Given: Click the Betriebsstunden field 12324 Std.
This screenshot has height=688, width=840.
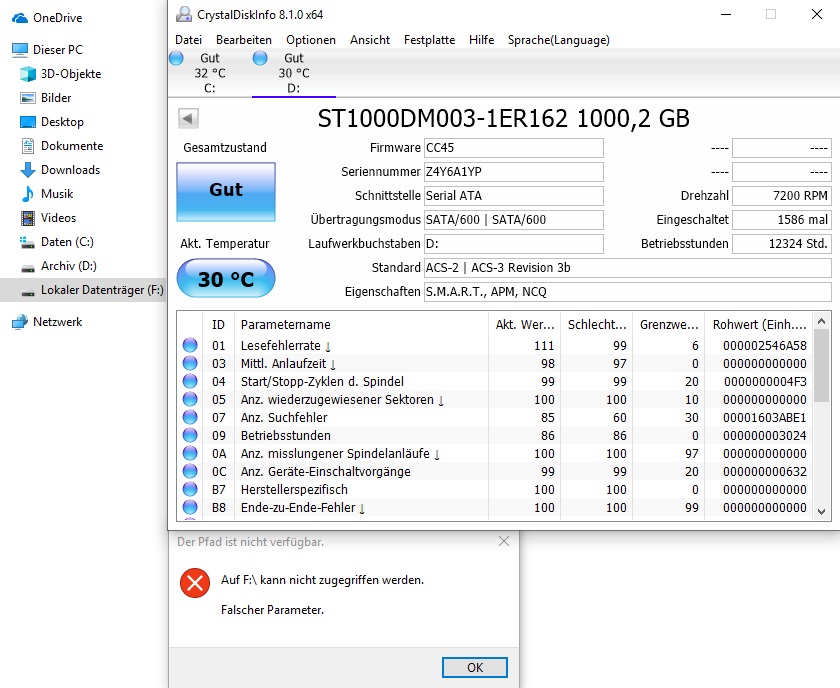Looking at the screenshot, I should (x=782, y=244).
